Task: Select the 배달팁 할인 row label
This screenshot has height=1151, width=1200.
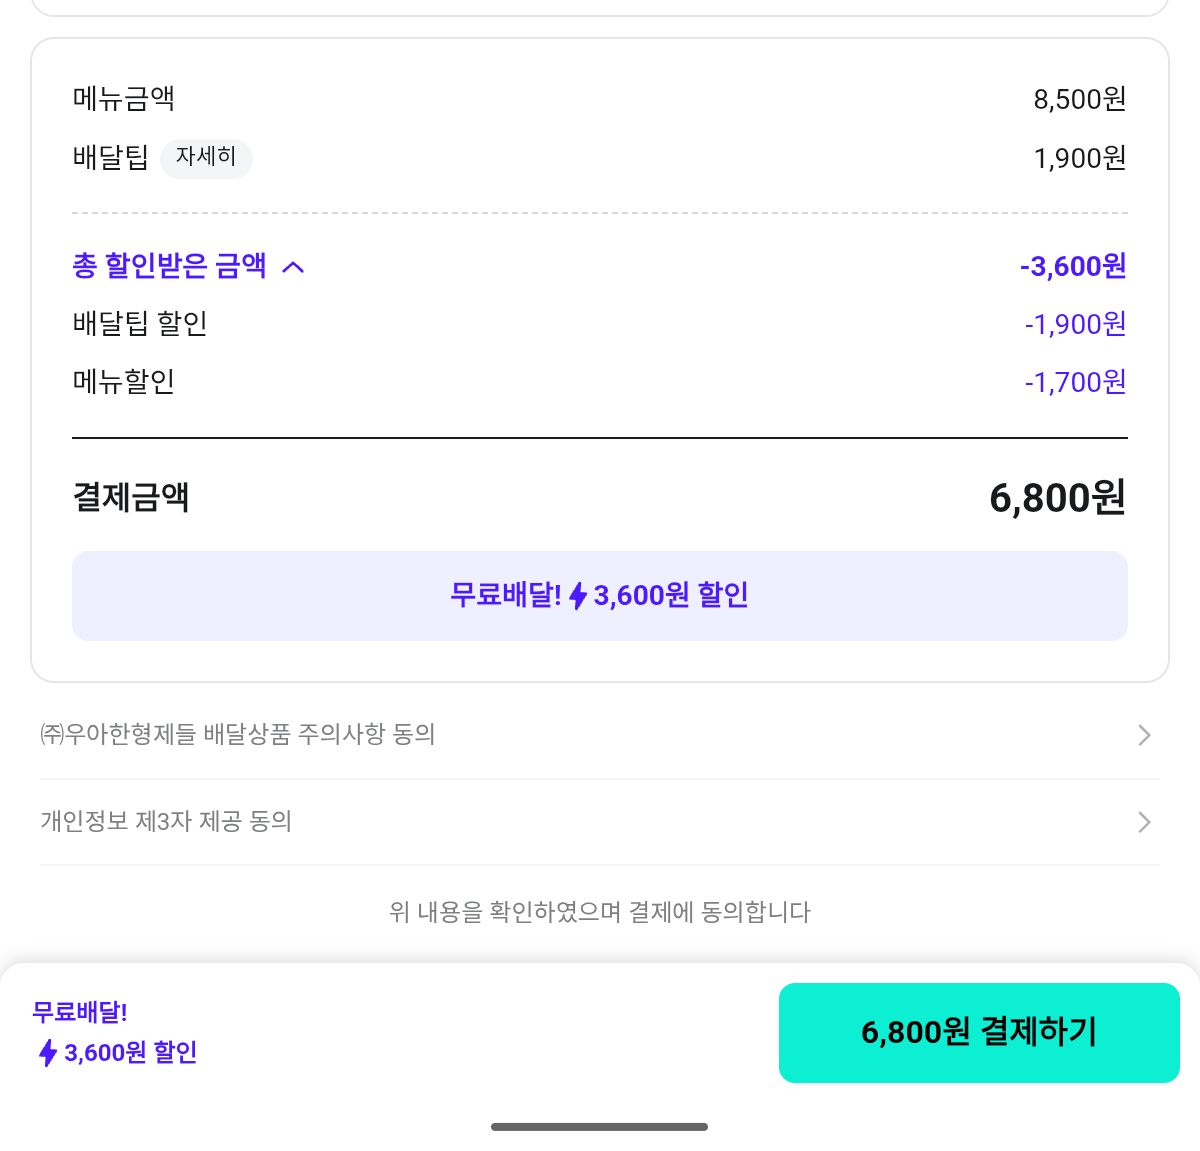Action: [x=140, y=324]
